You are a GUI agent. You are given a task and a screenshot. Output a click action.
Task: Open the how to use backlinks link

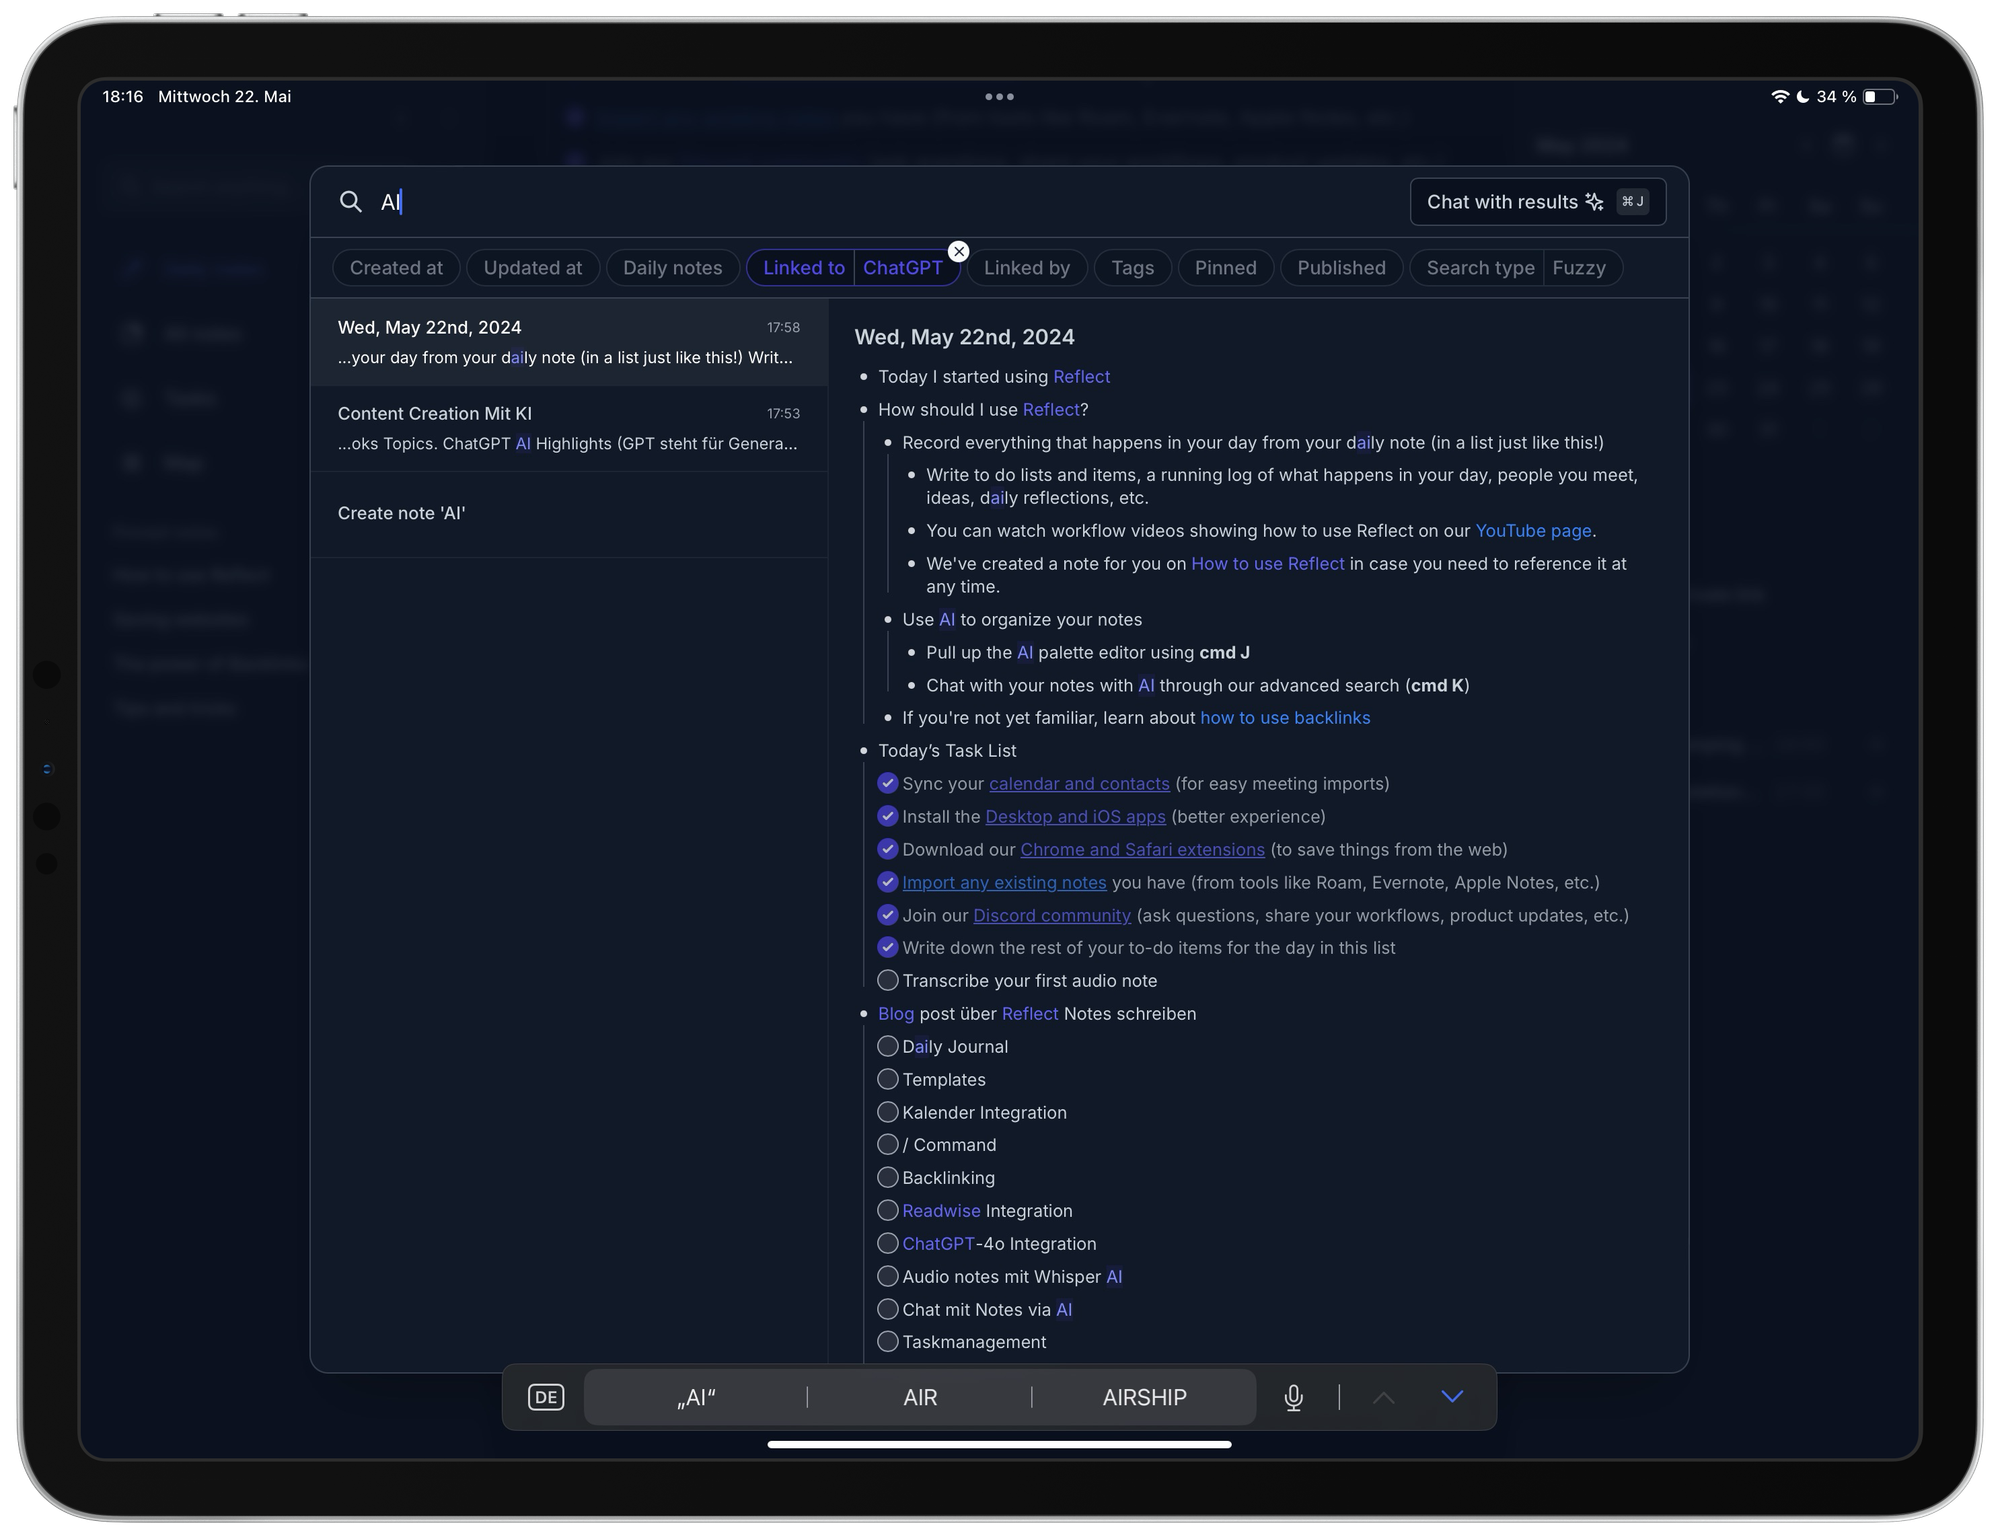pyautogui.click(x=1285, y=717)
